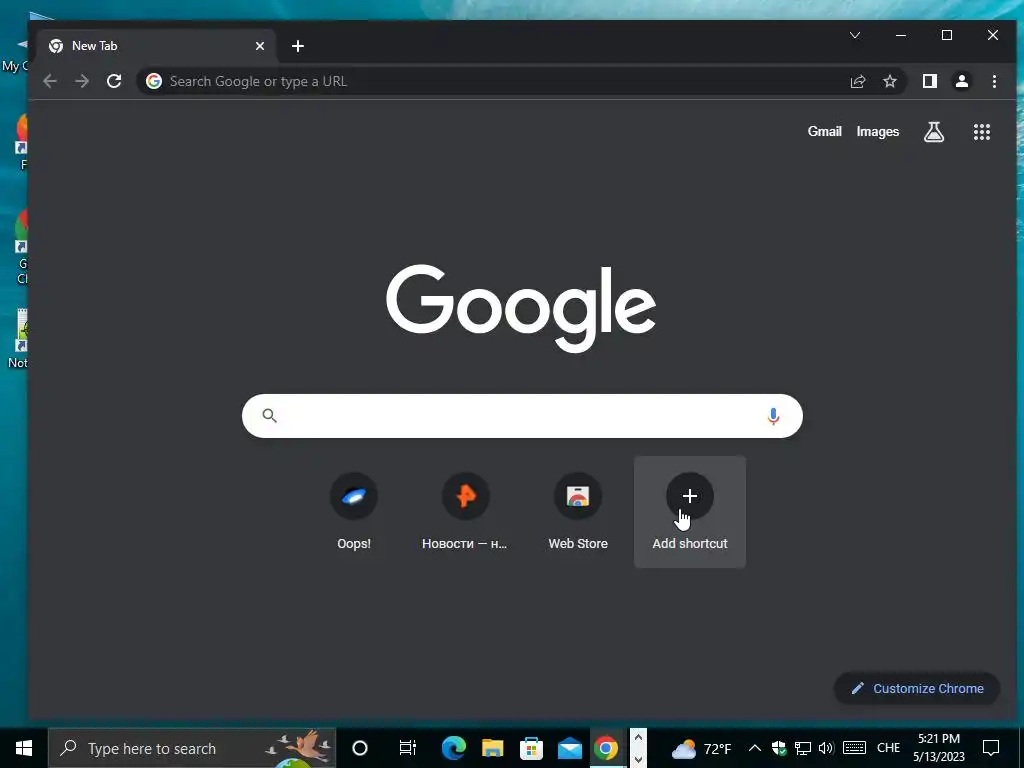Image resolution: width=1024 pixels, height=768 pixels.
Task: Start voice search with the microphone
Action: point(773,416)
